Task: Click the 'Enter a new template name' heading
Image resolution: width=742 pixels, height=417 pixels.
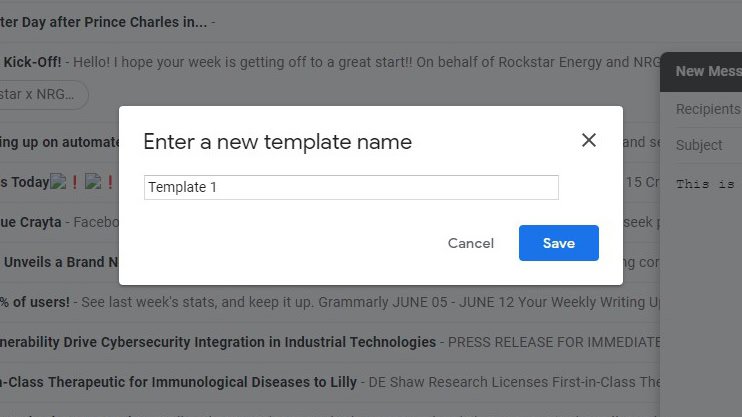Action: [277, 141]
